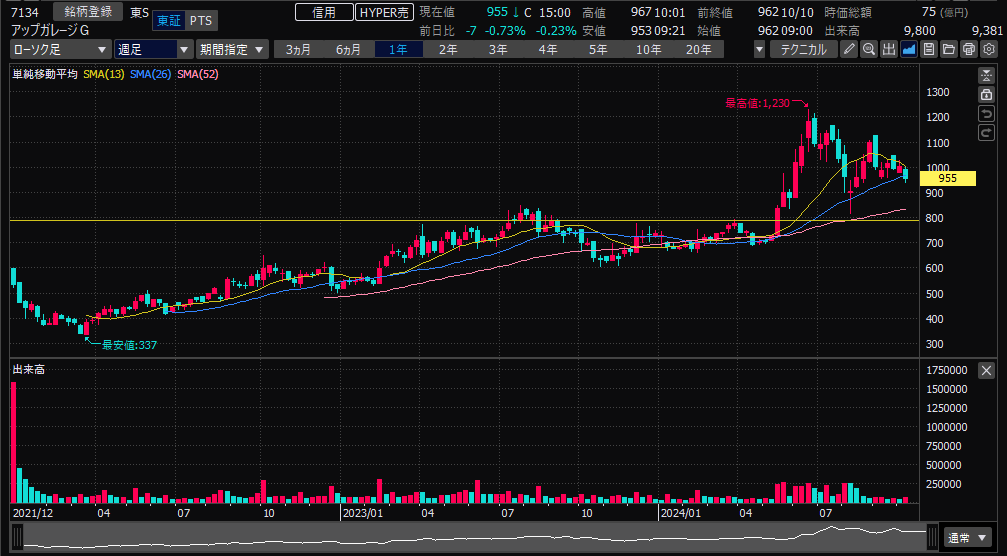Click the range slider handle at bottom

(932, 537)
